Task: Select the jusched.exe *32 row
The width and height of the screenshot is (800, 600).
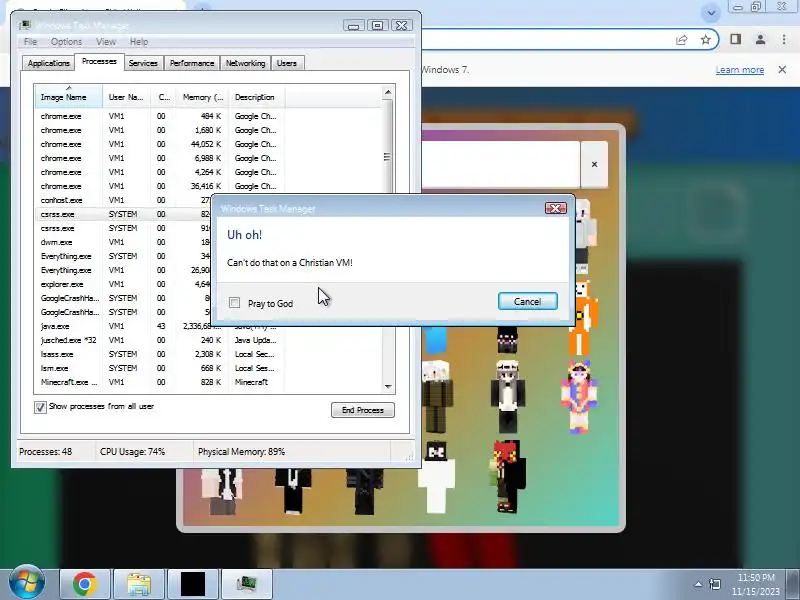Action: [208, 340]
